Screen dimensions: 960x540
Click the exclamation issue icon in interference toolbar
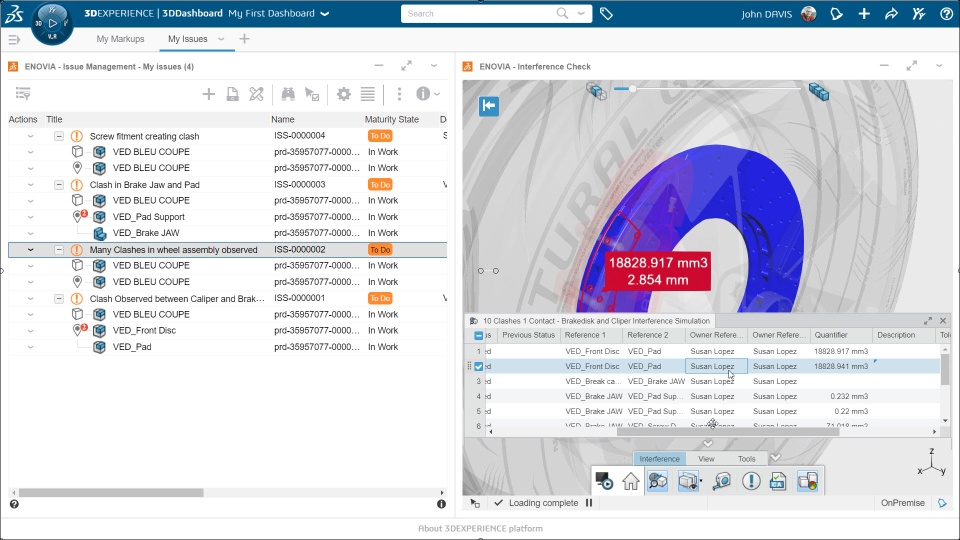[751, 481]
